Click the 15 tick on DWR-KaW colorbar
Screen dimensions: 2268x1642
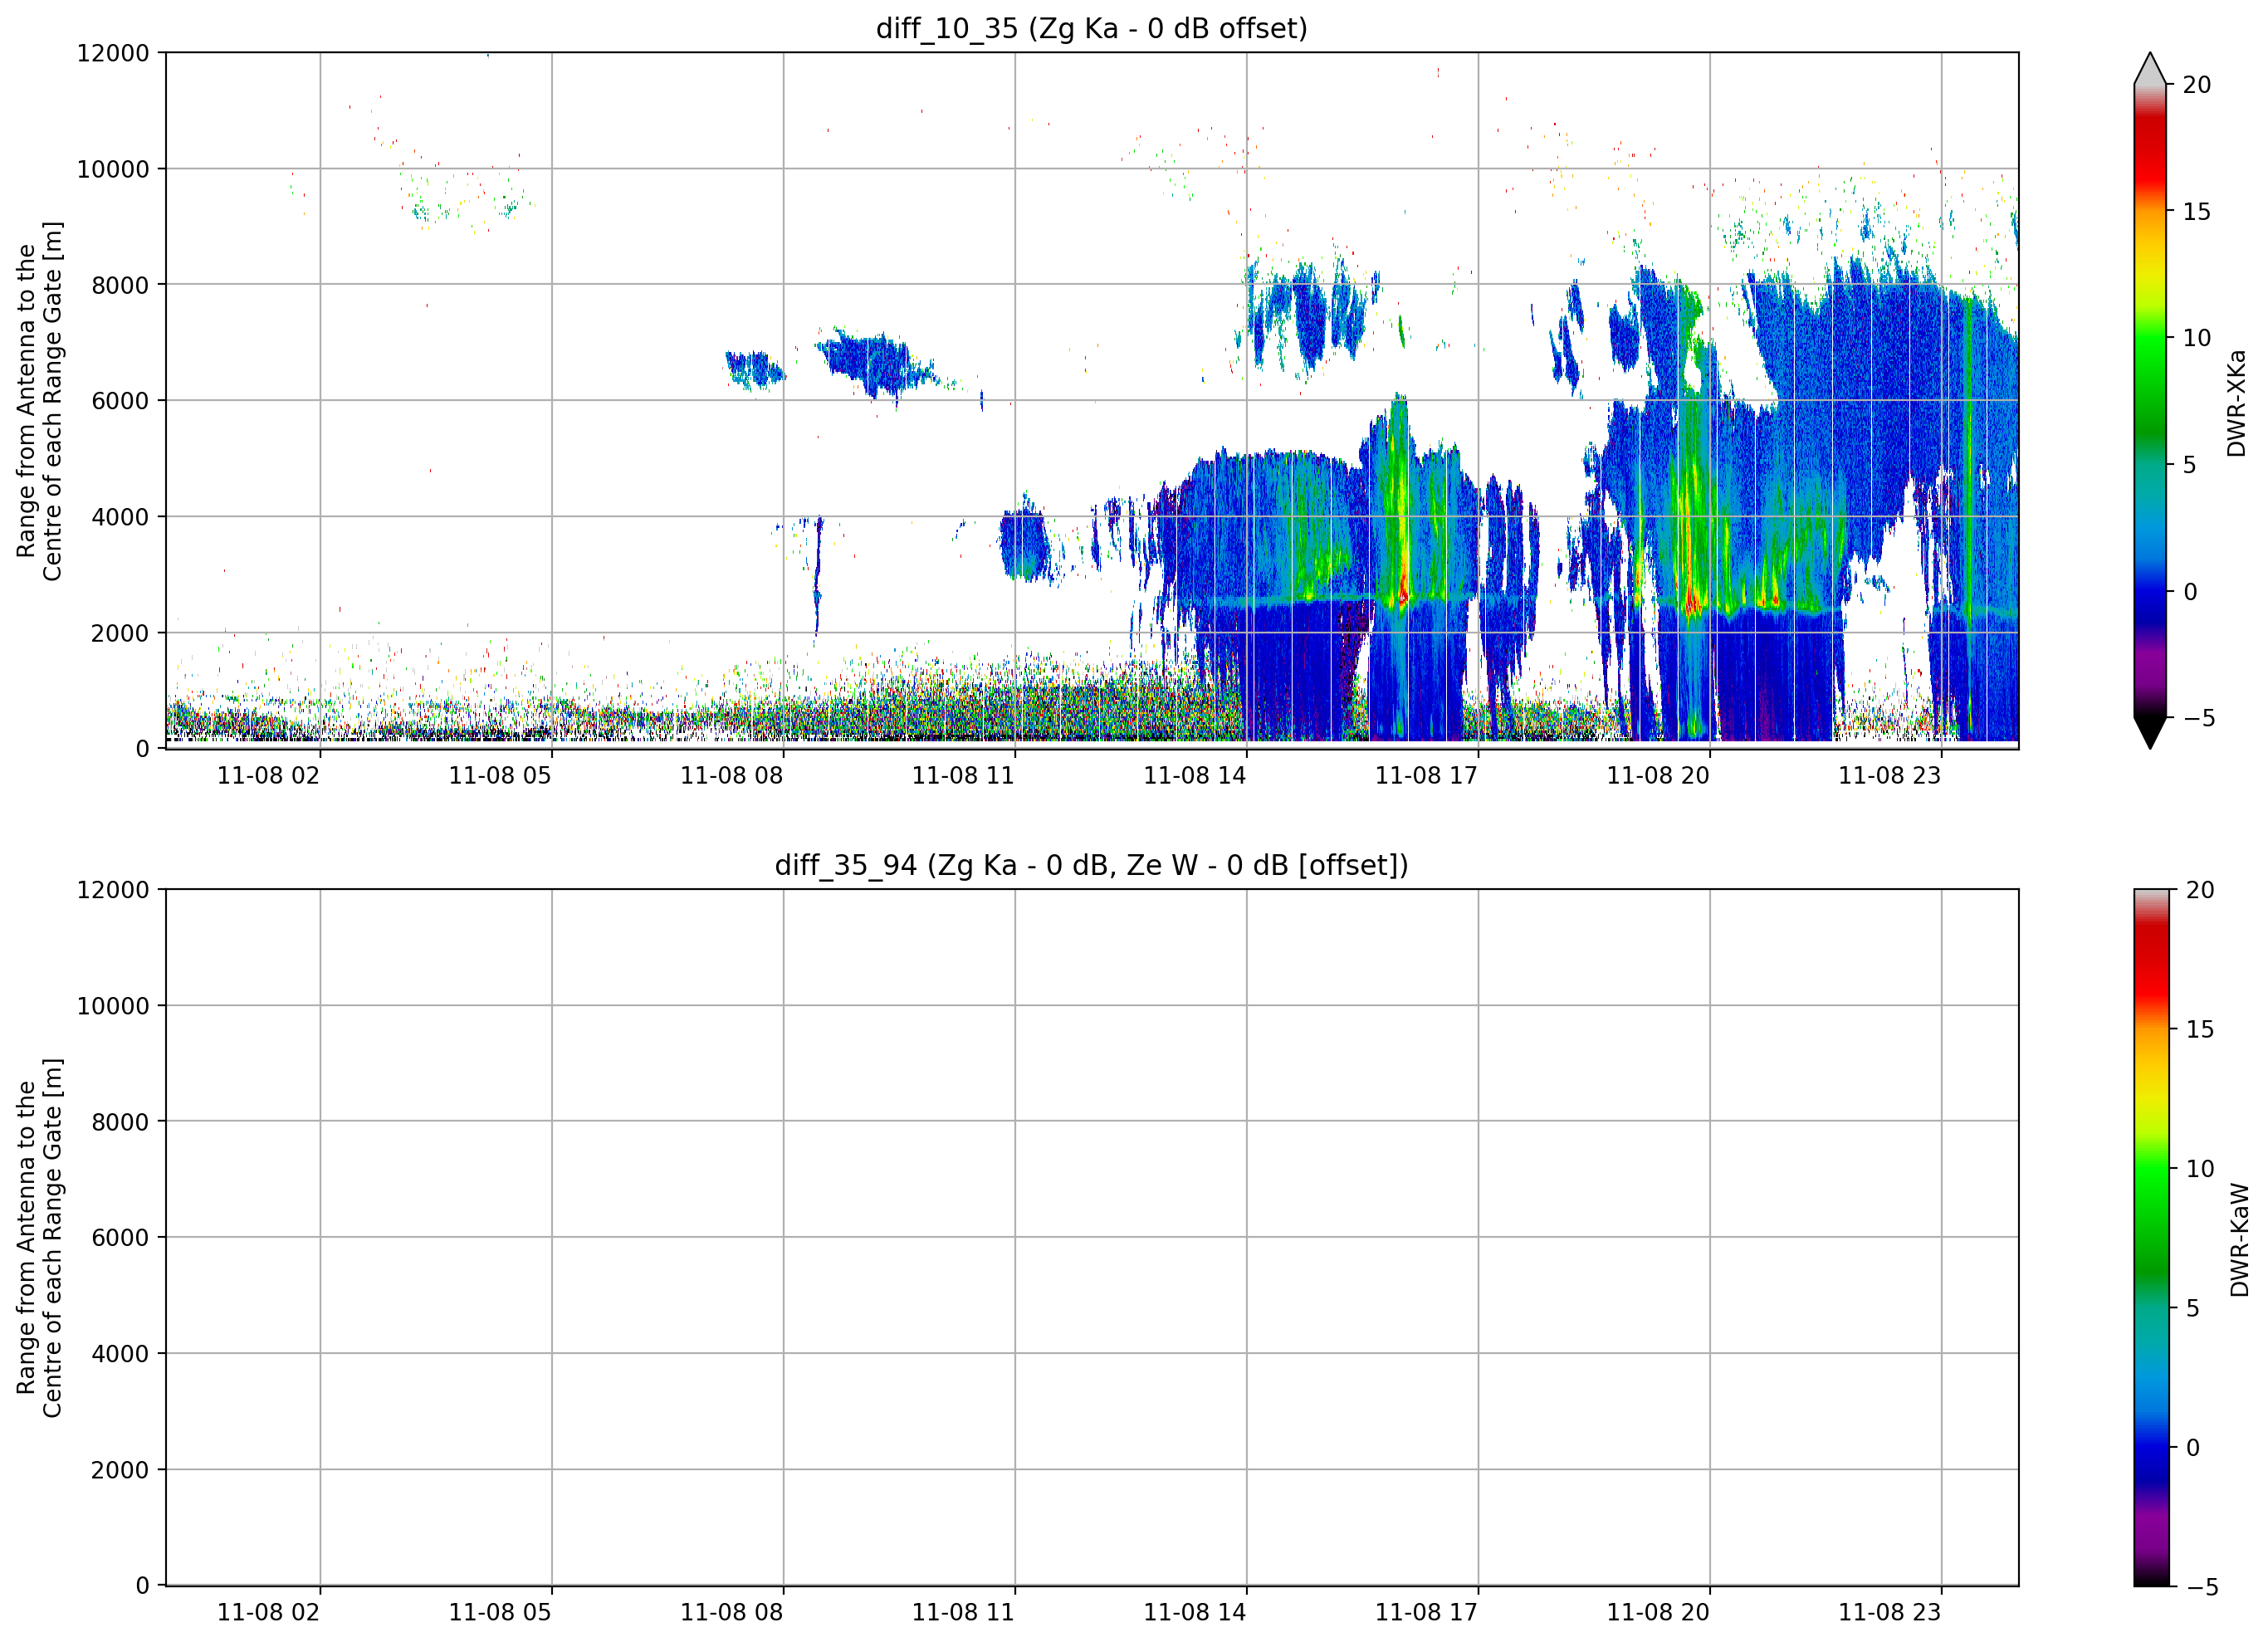click(x=2200, y=1029)
